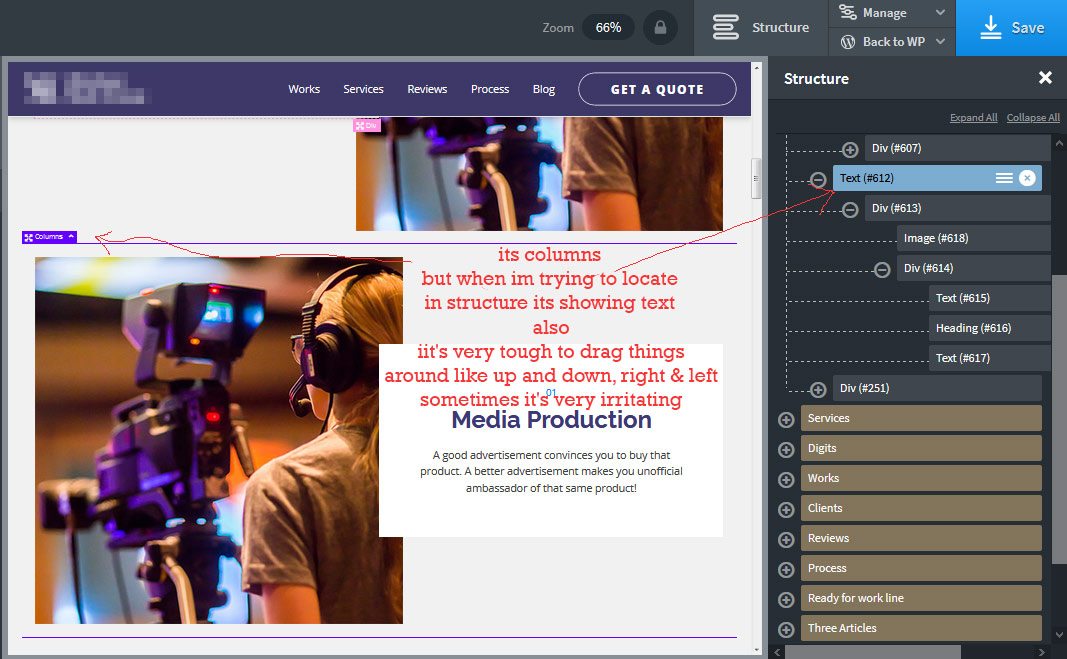The width and height of the screenshot is (1067, 659).
Task: Click the zoom percentage field showing 66%
Action: click(608, 27)
